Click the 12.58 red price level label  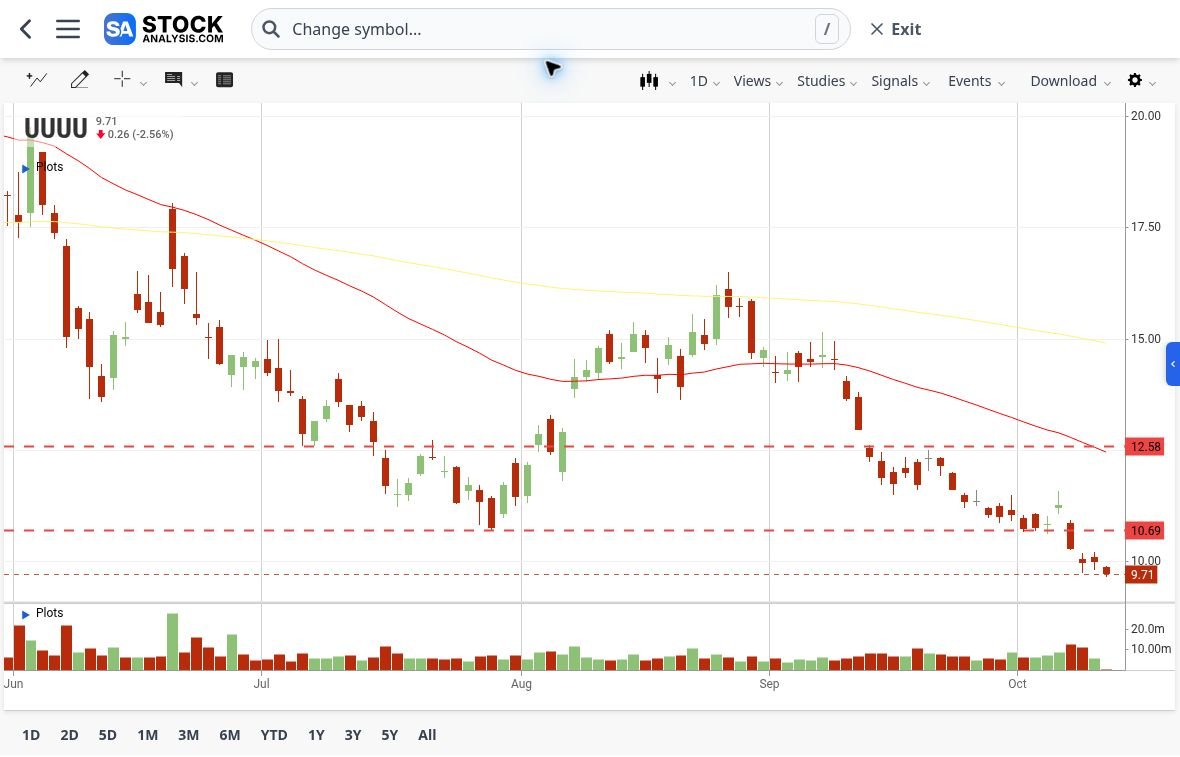(1144, 447)
